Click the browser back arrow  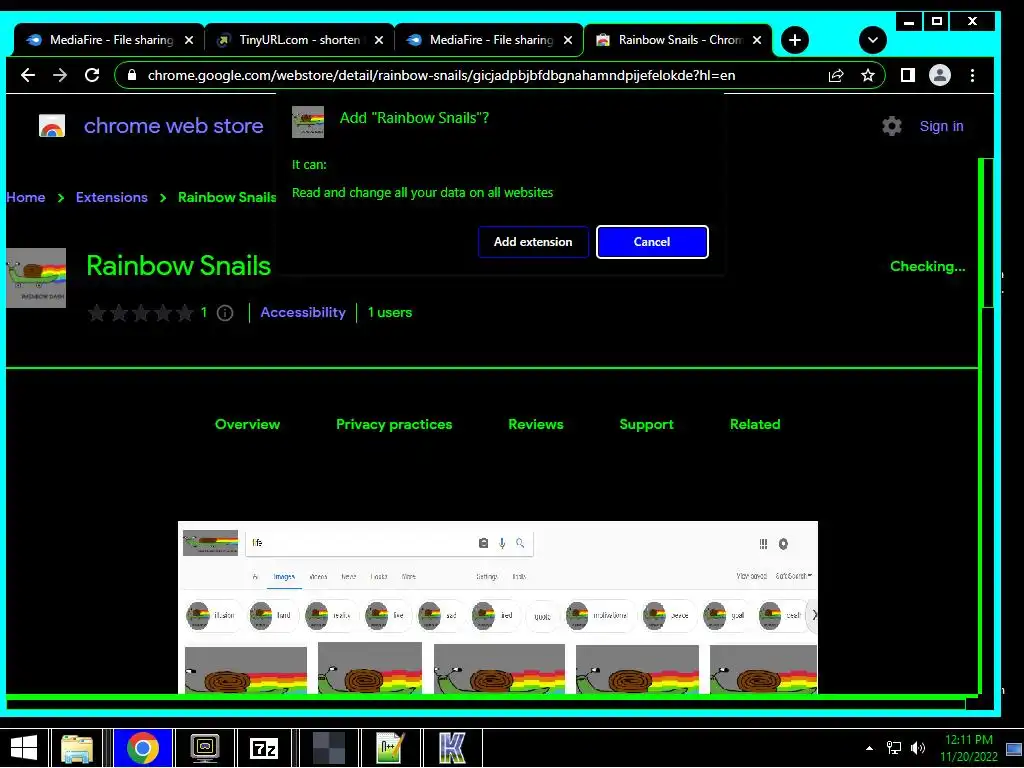[27, 75]
